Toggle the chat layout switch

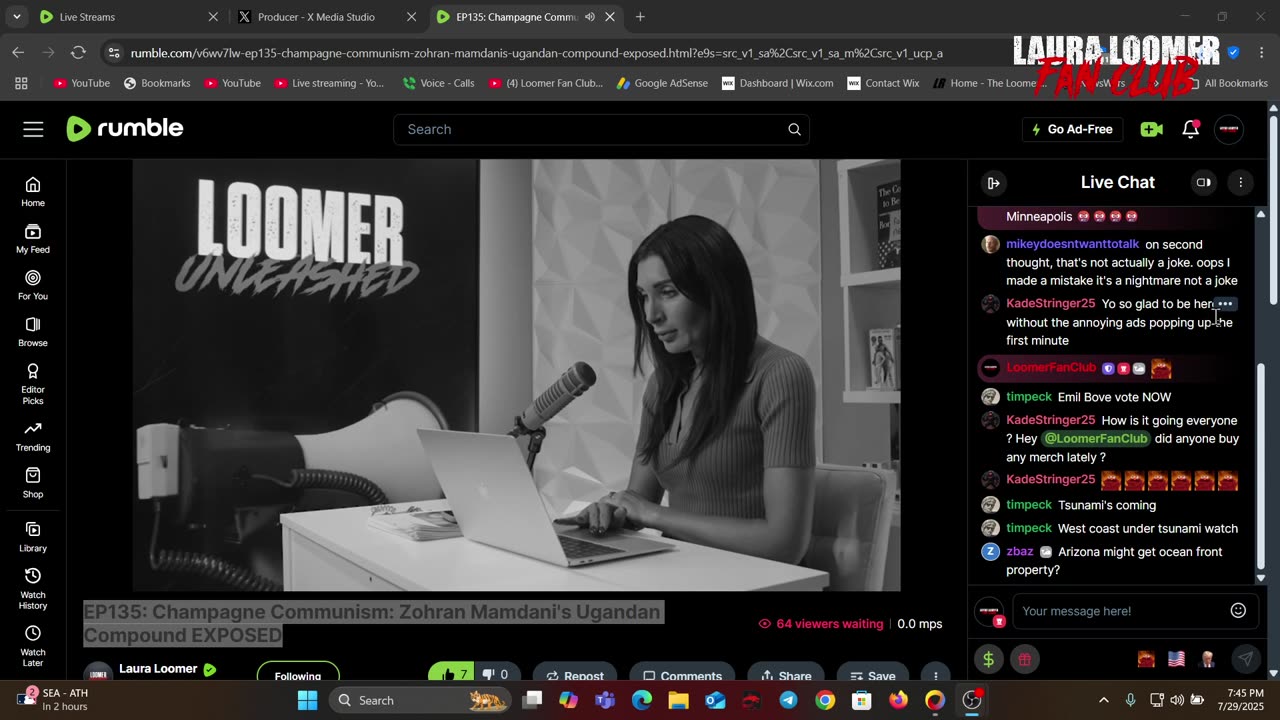click(1203, 183)
